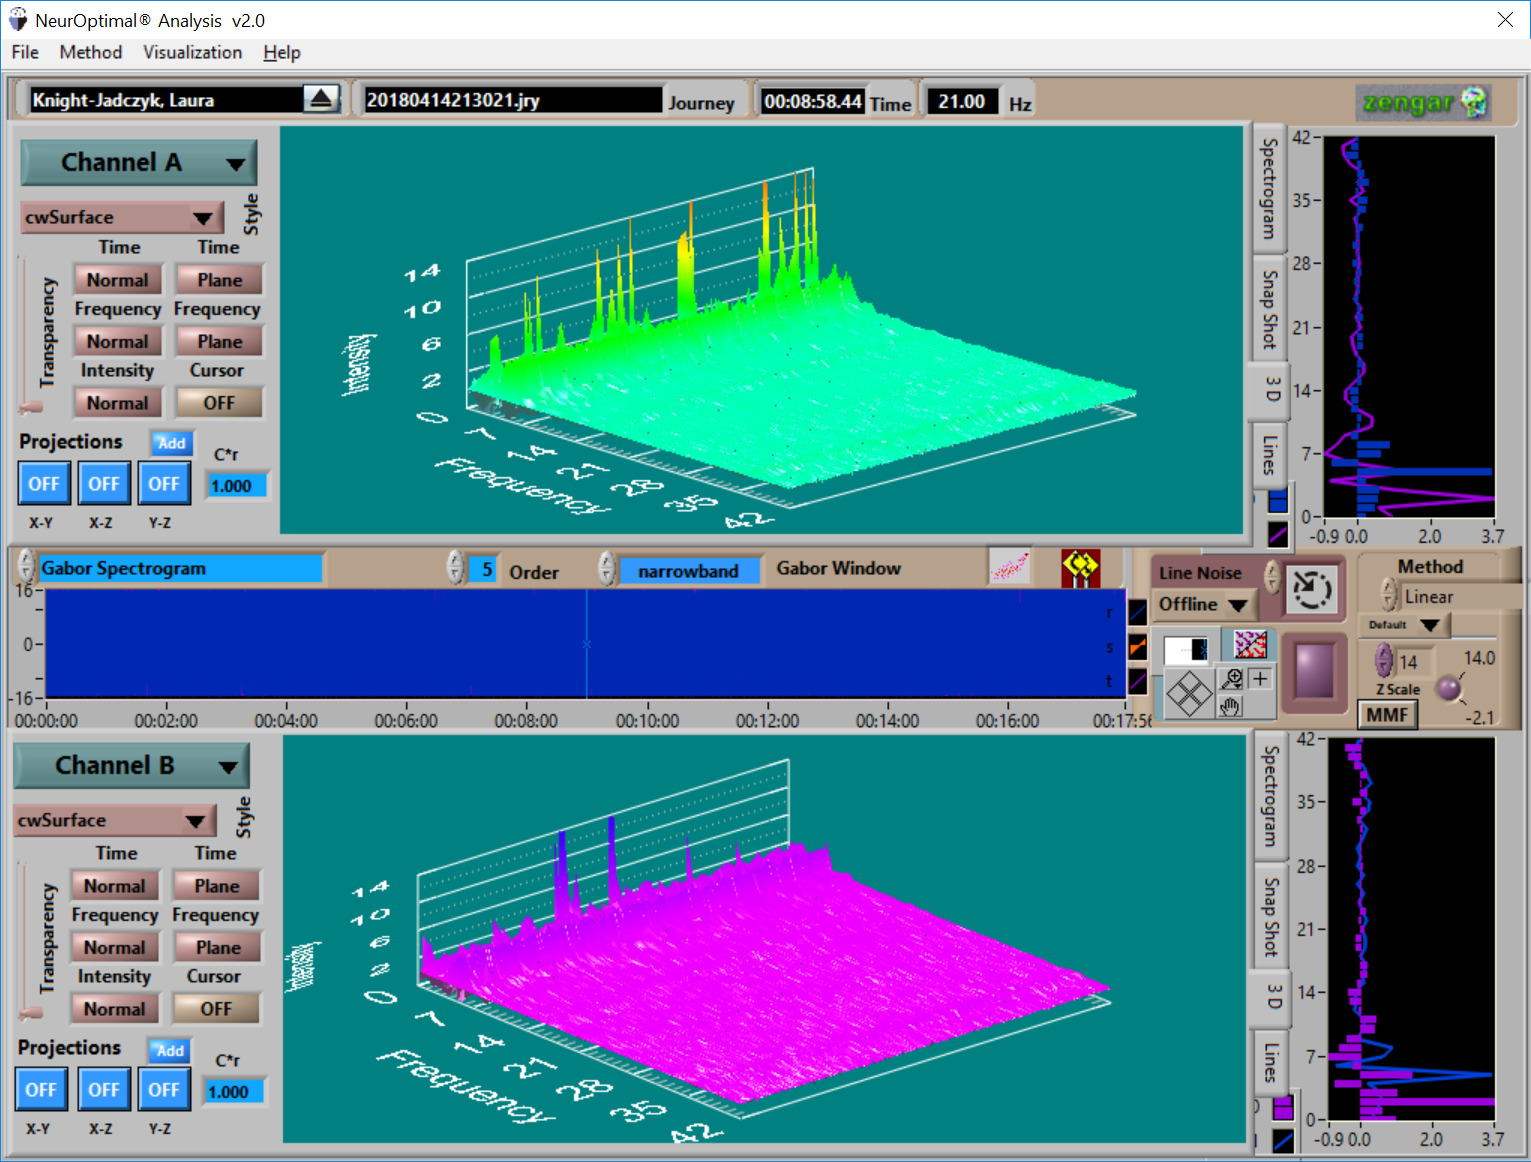
Task: Expand the Offline line noise dropdown
Action: pyautogui.click(x=1203, y=604)
